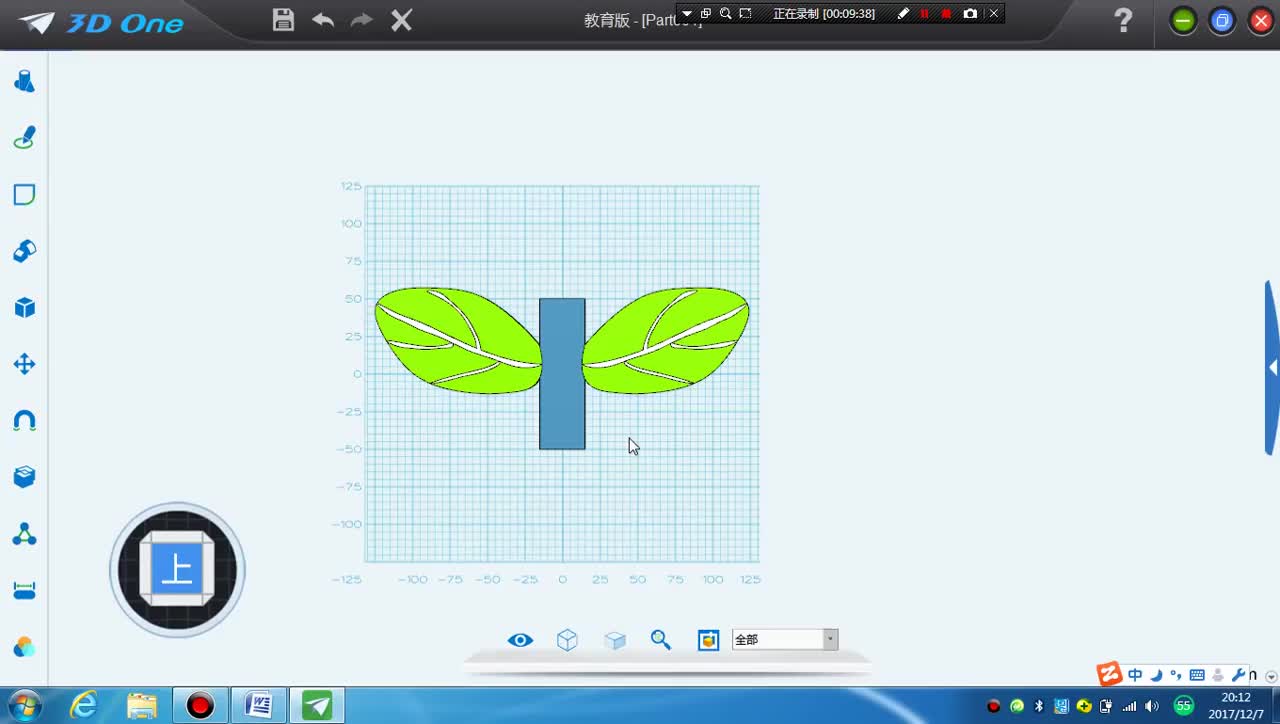Click the recorder magnifier zoom icon
Screen dimensions: 1280x724
(726, 14)
